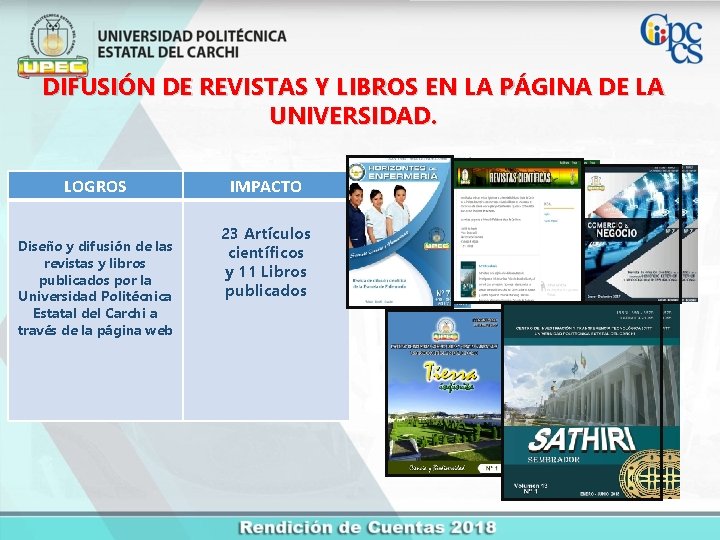Click the SATHIRI title text on cover
The height and width of the screenshot is (540, 720).
pos(581,440)
